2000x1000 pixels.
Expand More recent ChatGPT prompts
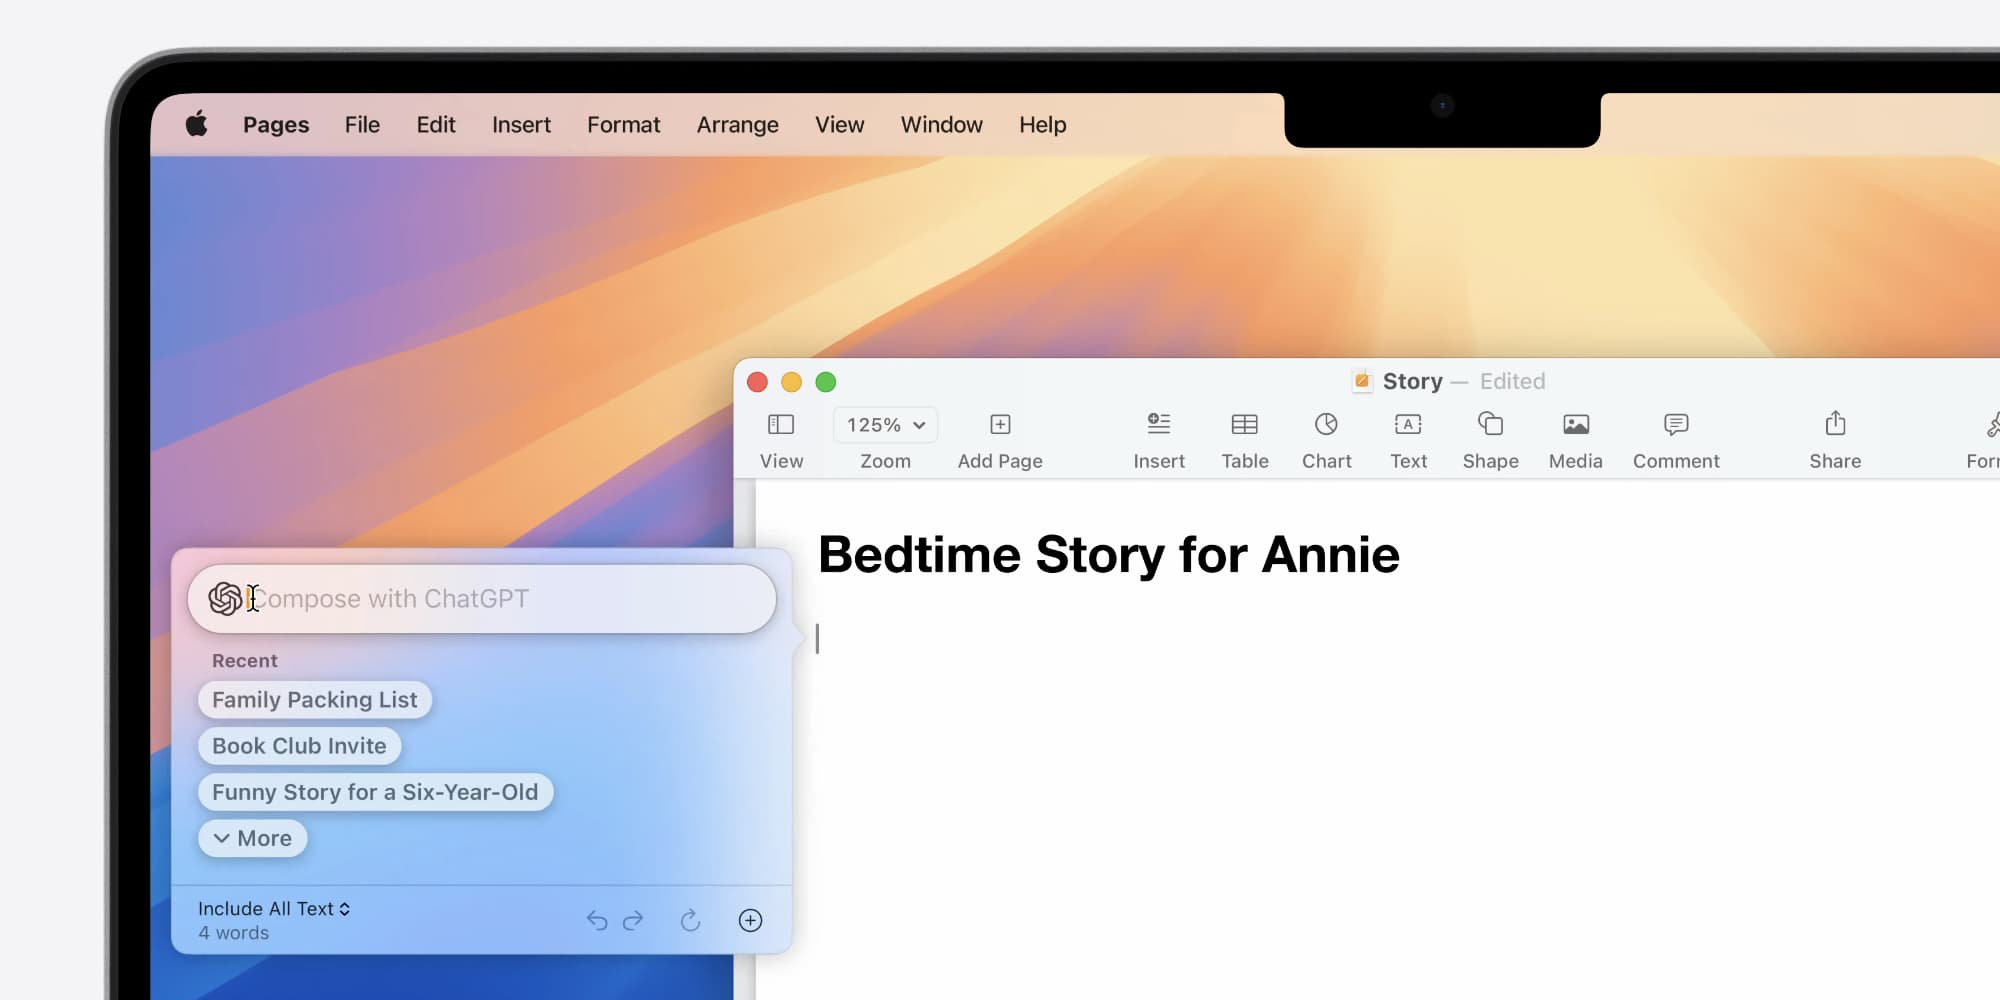tap(251, 838)
